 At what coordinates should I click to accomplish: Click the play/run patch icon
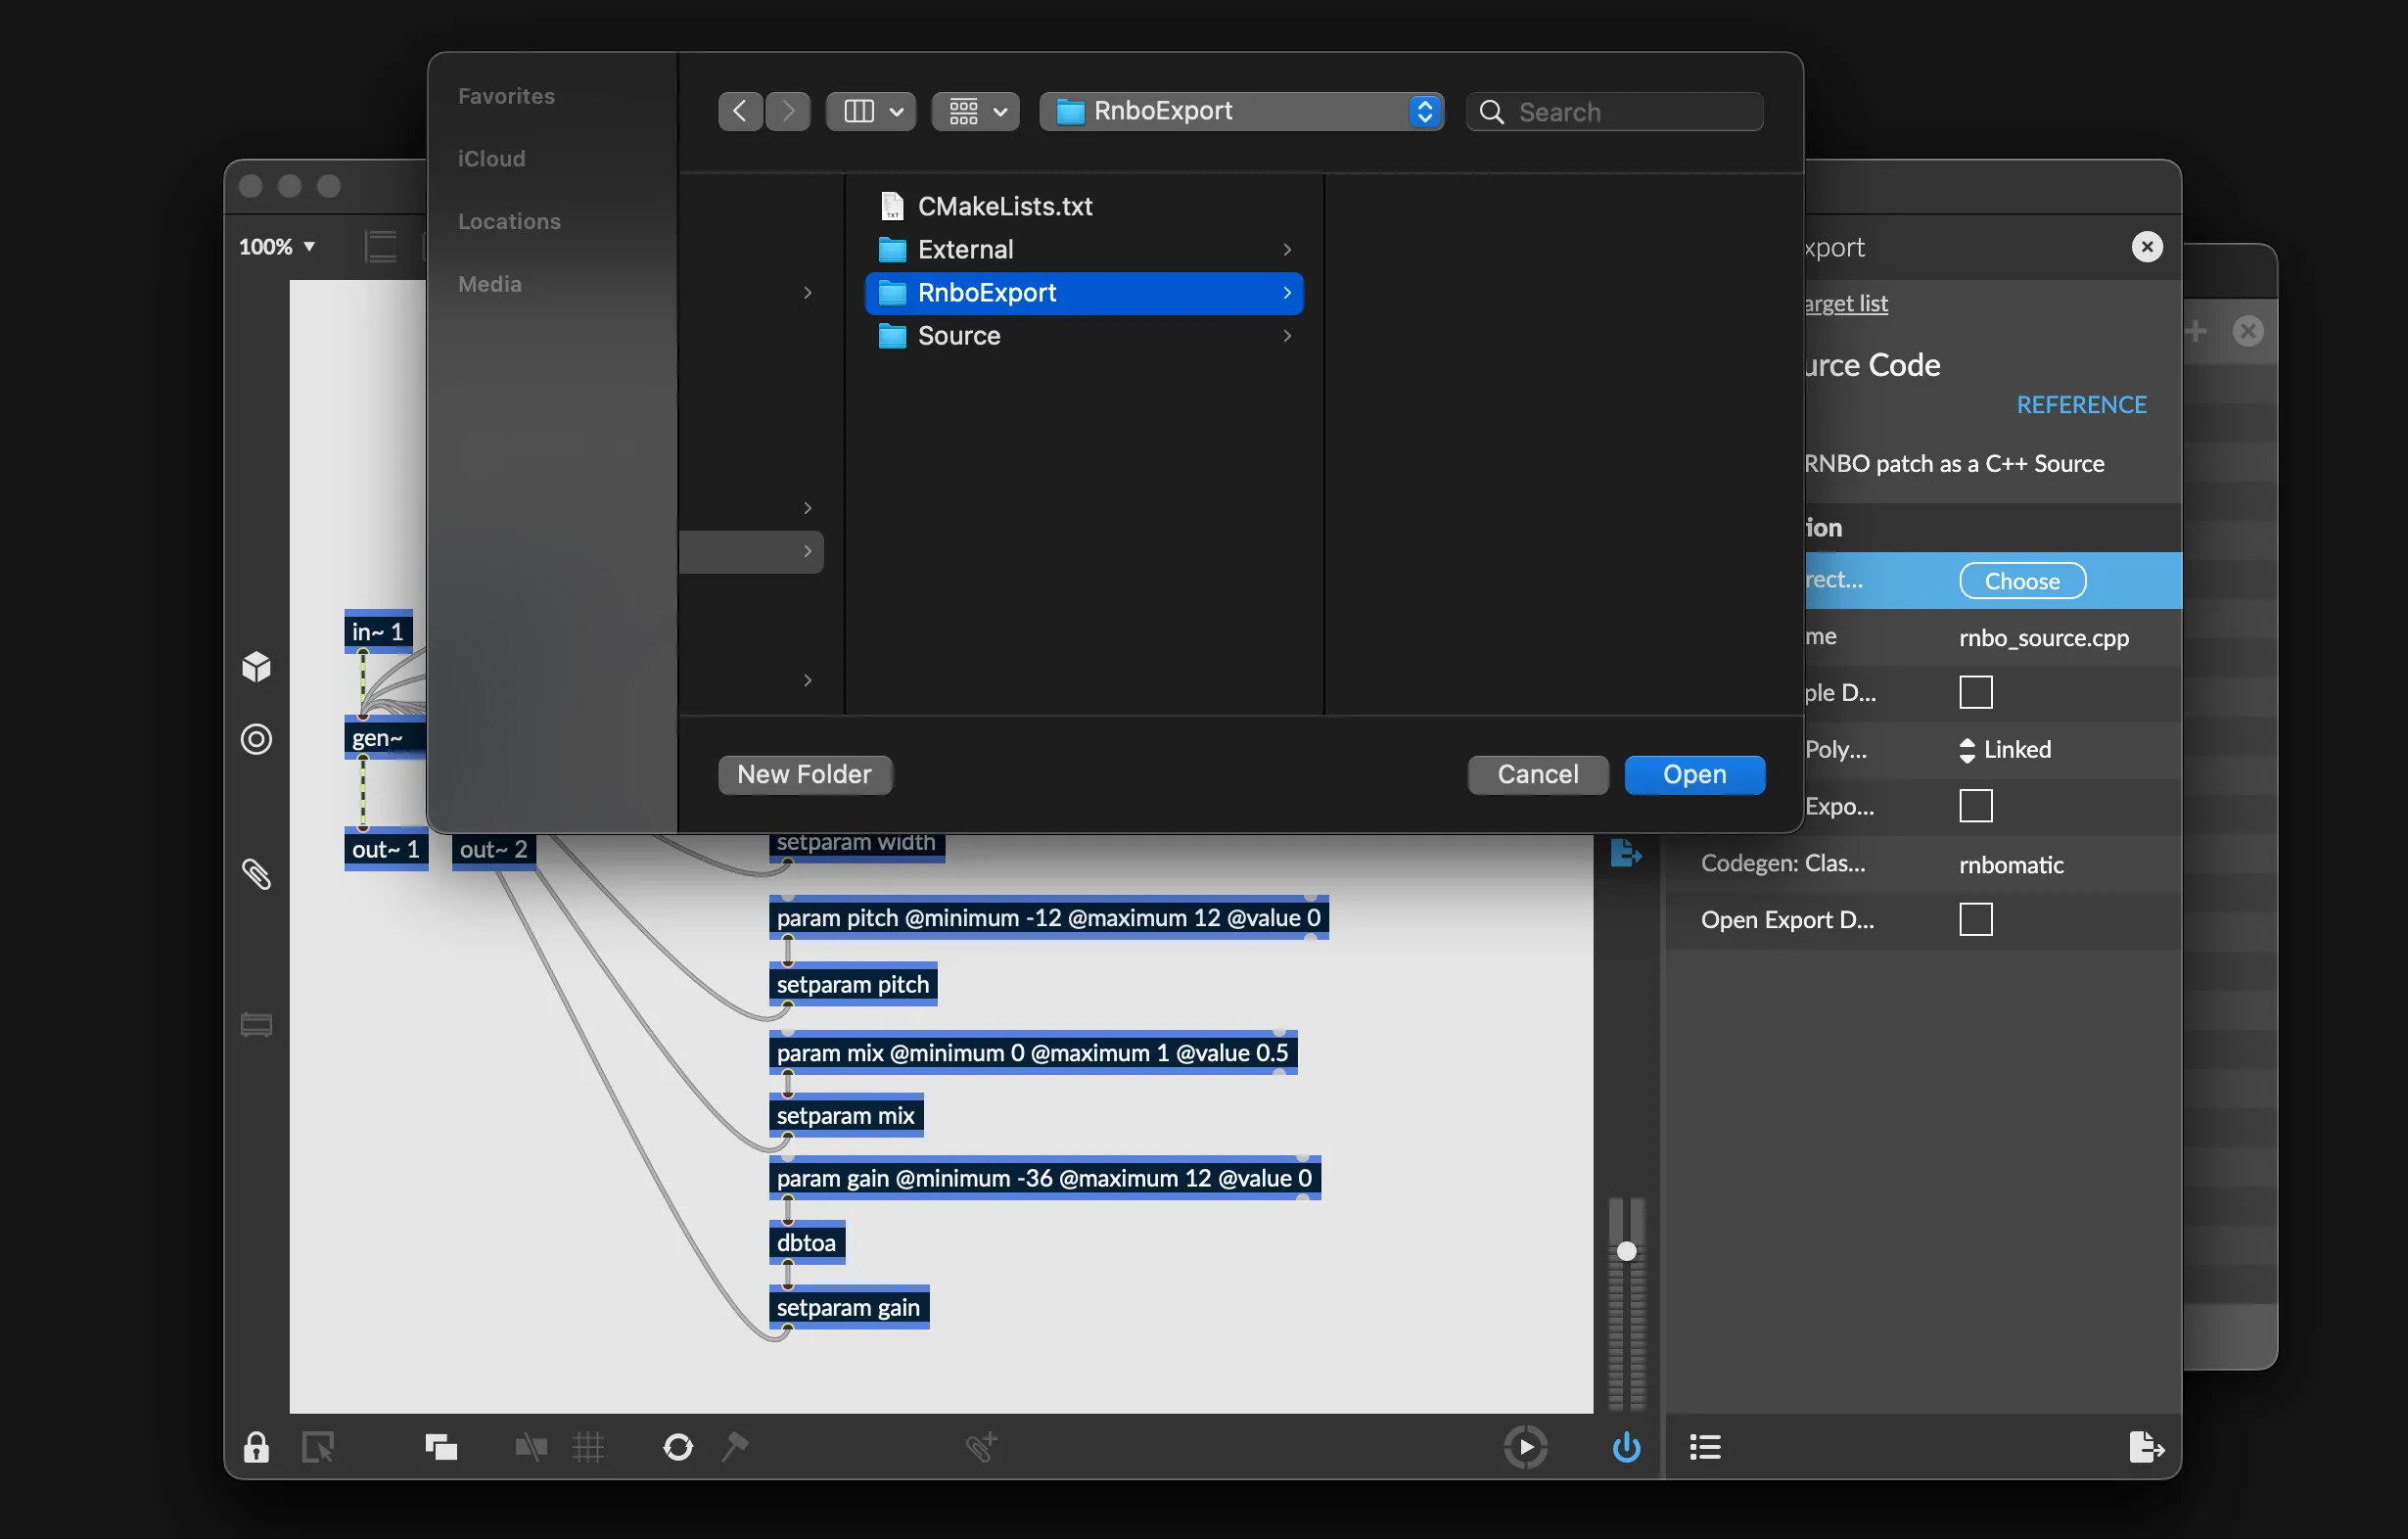coord(1525,1442)
